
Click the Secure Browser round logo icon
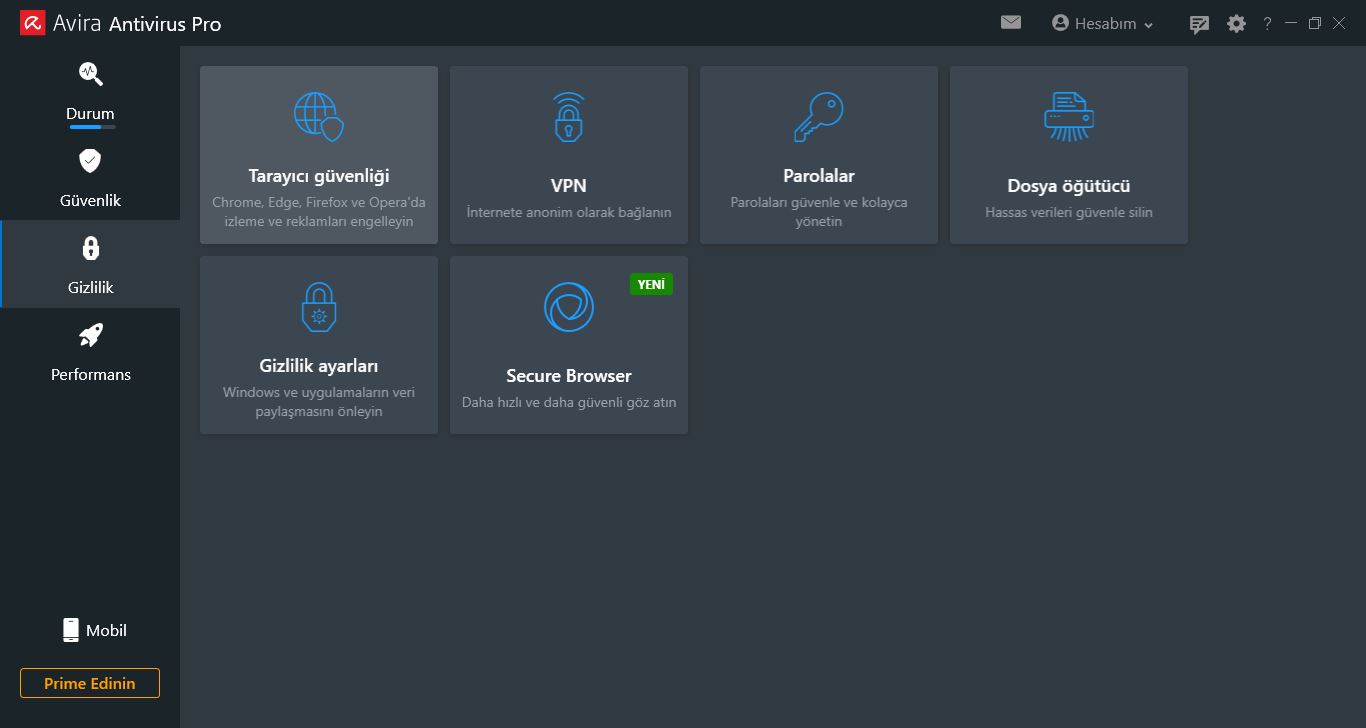(569, 306)
